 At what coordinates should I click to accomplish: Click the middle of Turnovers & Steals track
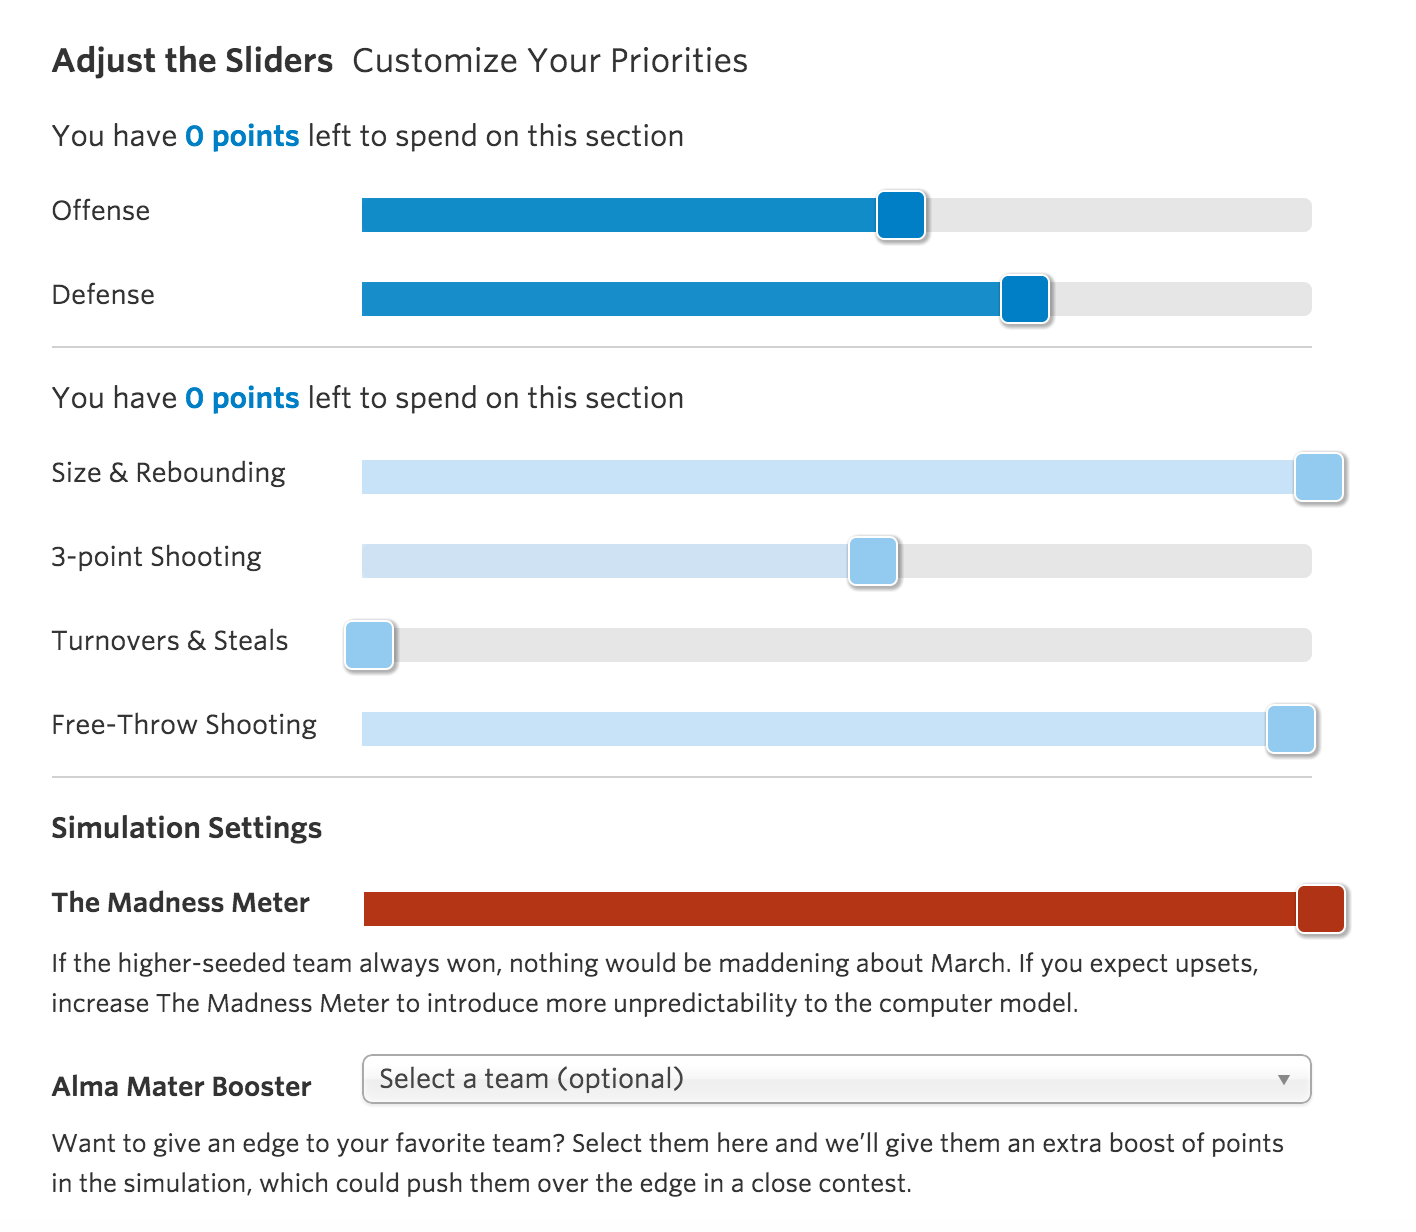click(836, 645)
